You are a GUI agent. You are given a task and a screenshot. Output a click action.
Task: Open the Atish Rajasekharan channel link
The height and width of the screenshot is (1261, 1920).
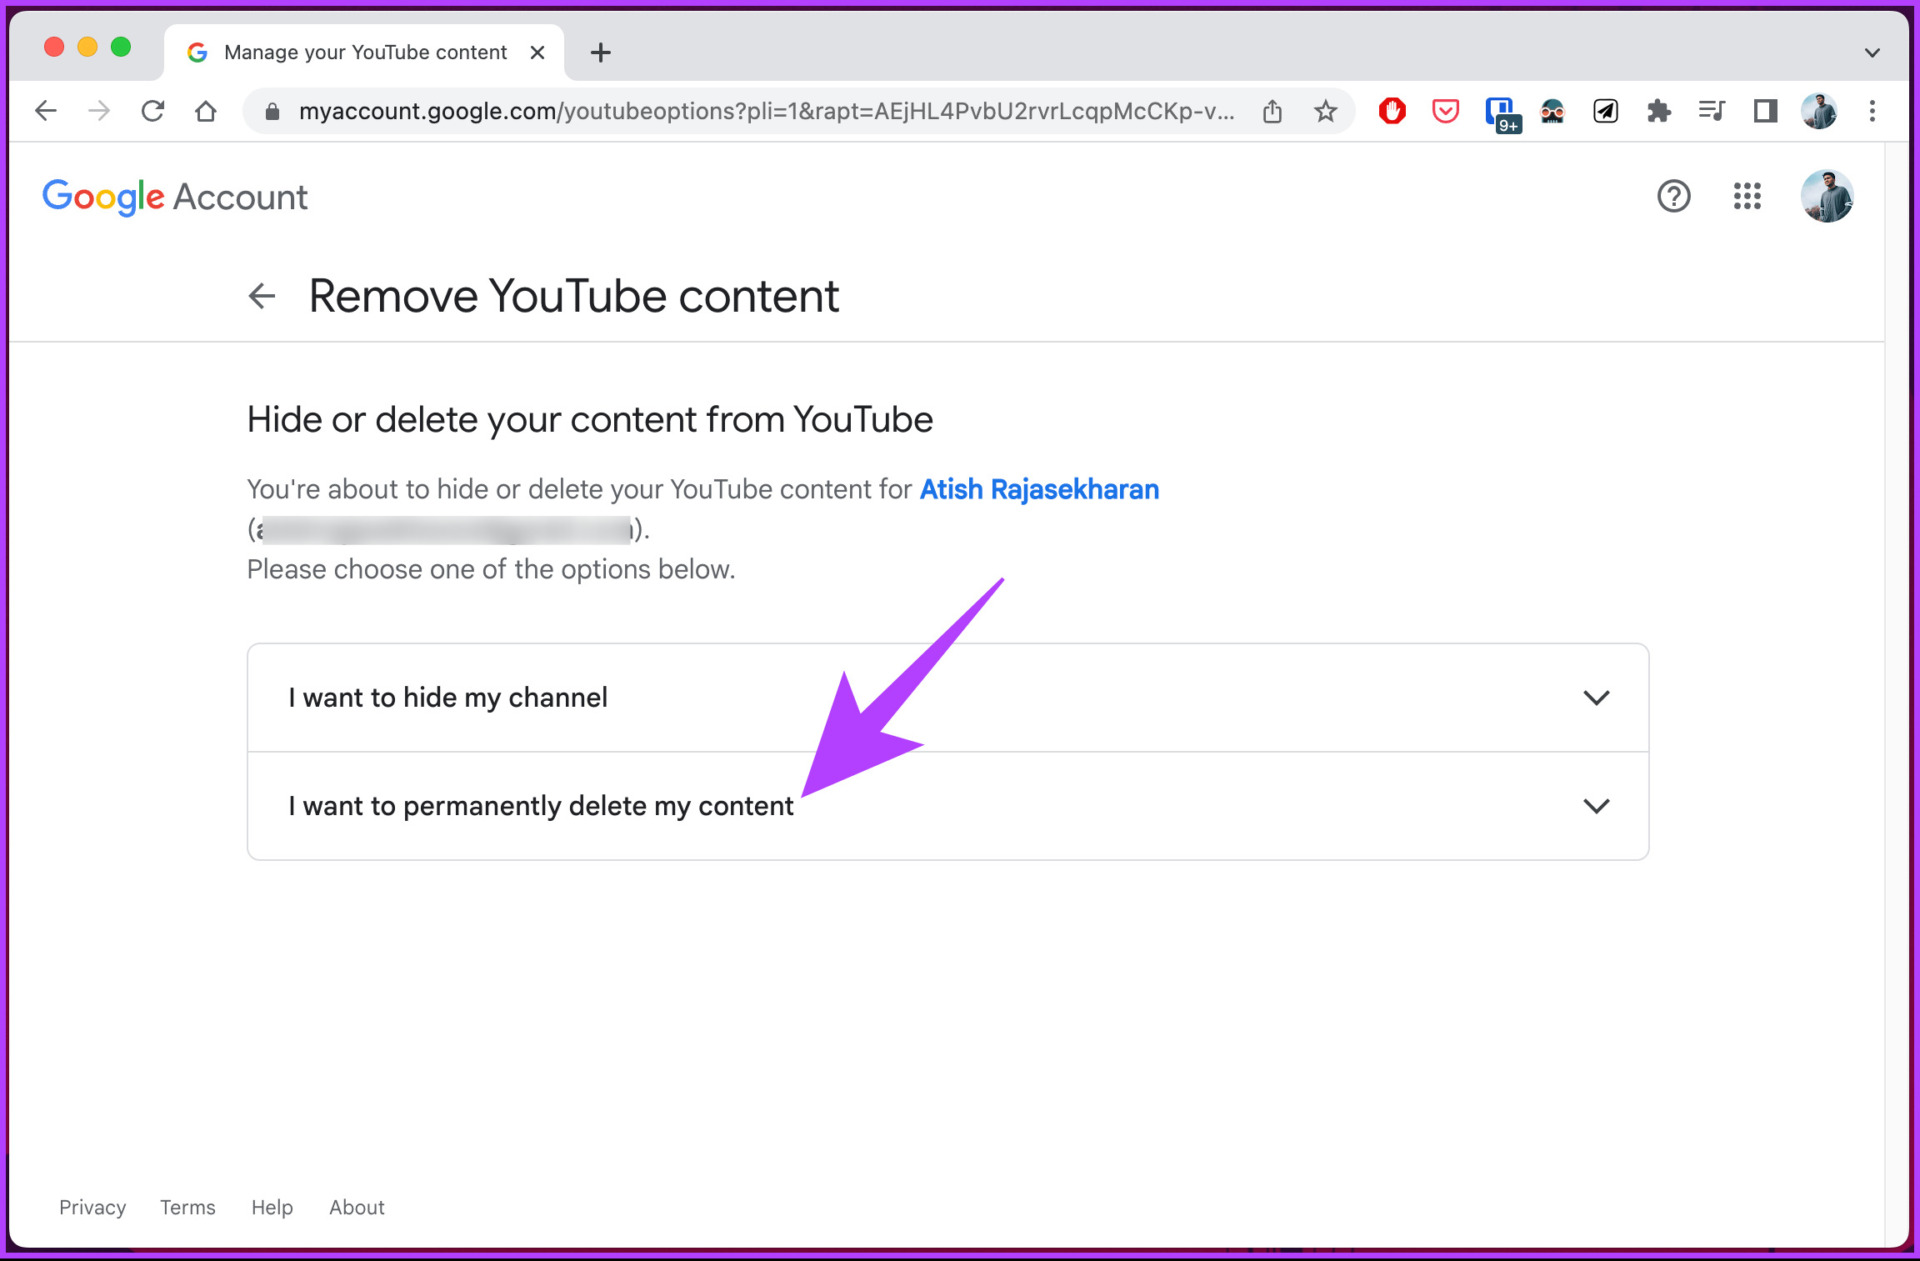(x=1039, y=489)
